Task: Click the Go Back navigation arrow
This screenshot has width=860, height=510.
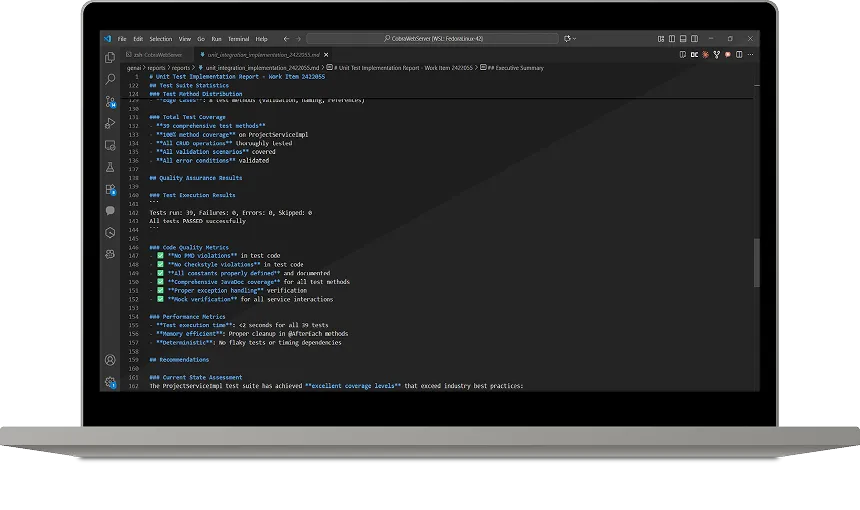Action: click(x=287, y=39)
